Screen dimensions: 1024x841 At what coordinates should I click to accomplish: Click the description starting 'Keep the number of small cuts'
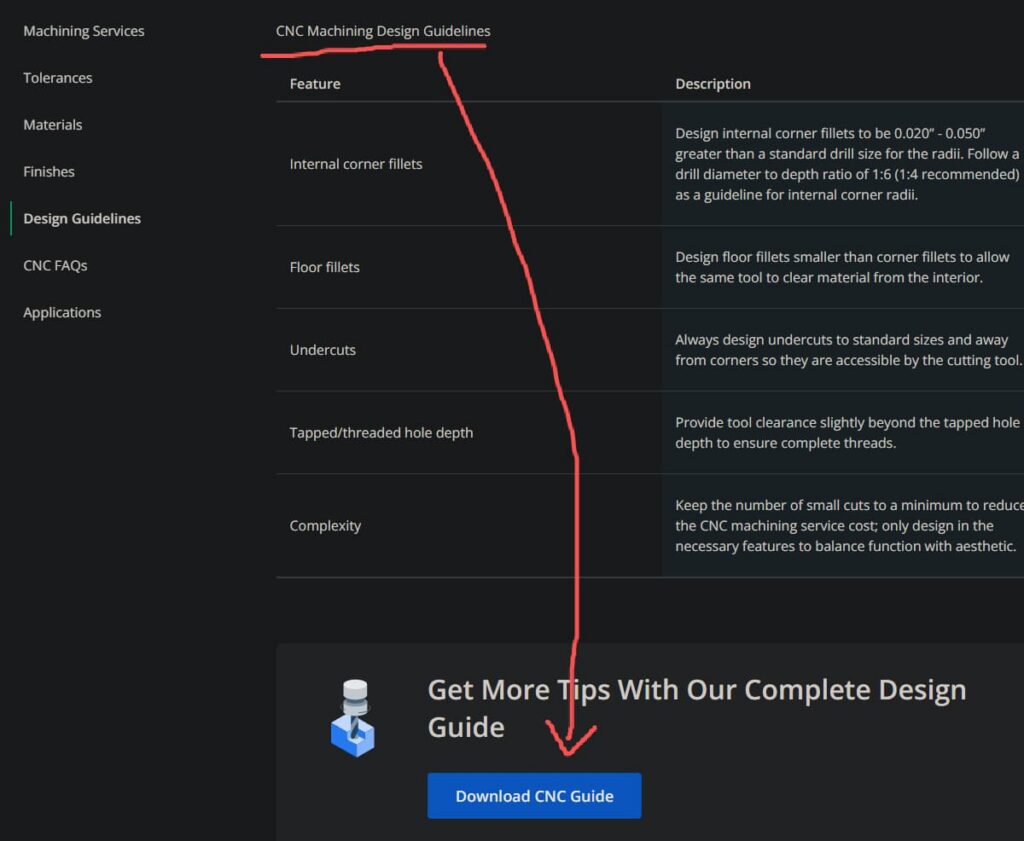849,526
